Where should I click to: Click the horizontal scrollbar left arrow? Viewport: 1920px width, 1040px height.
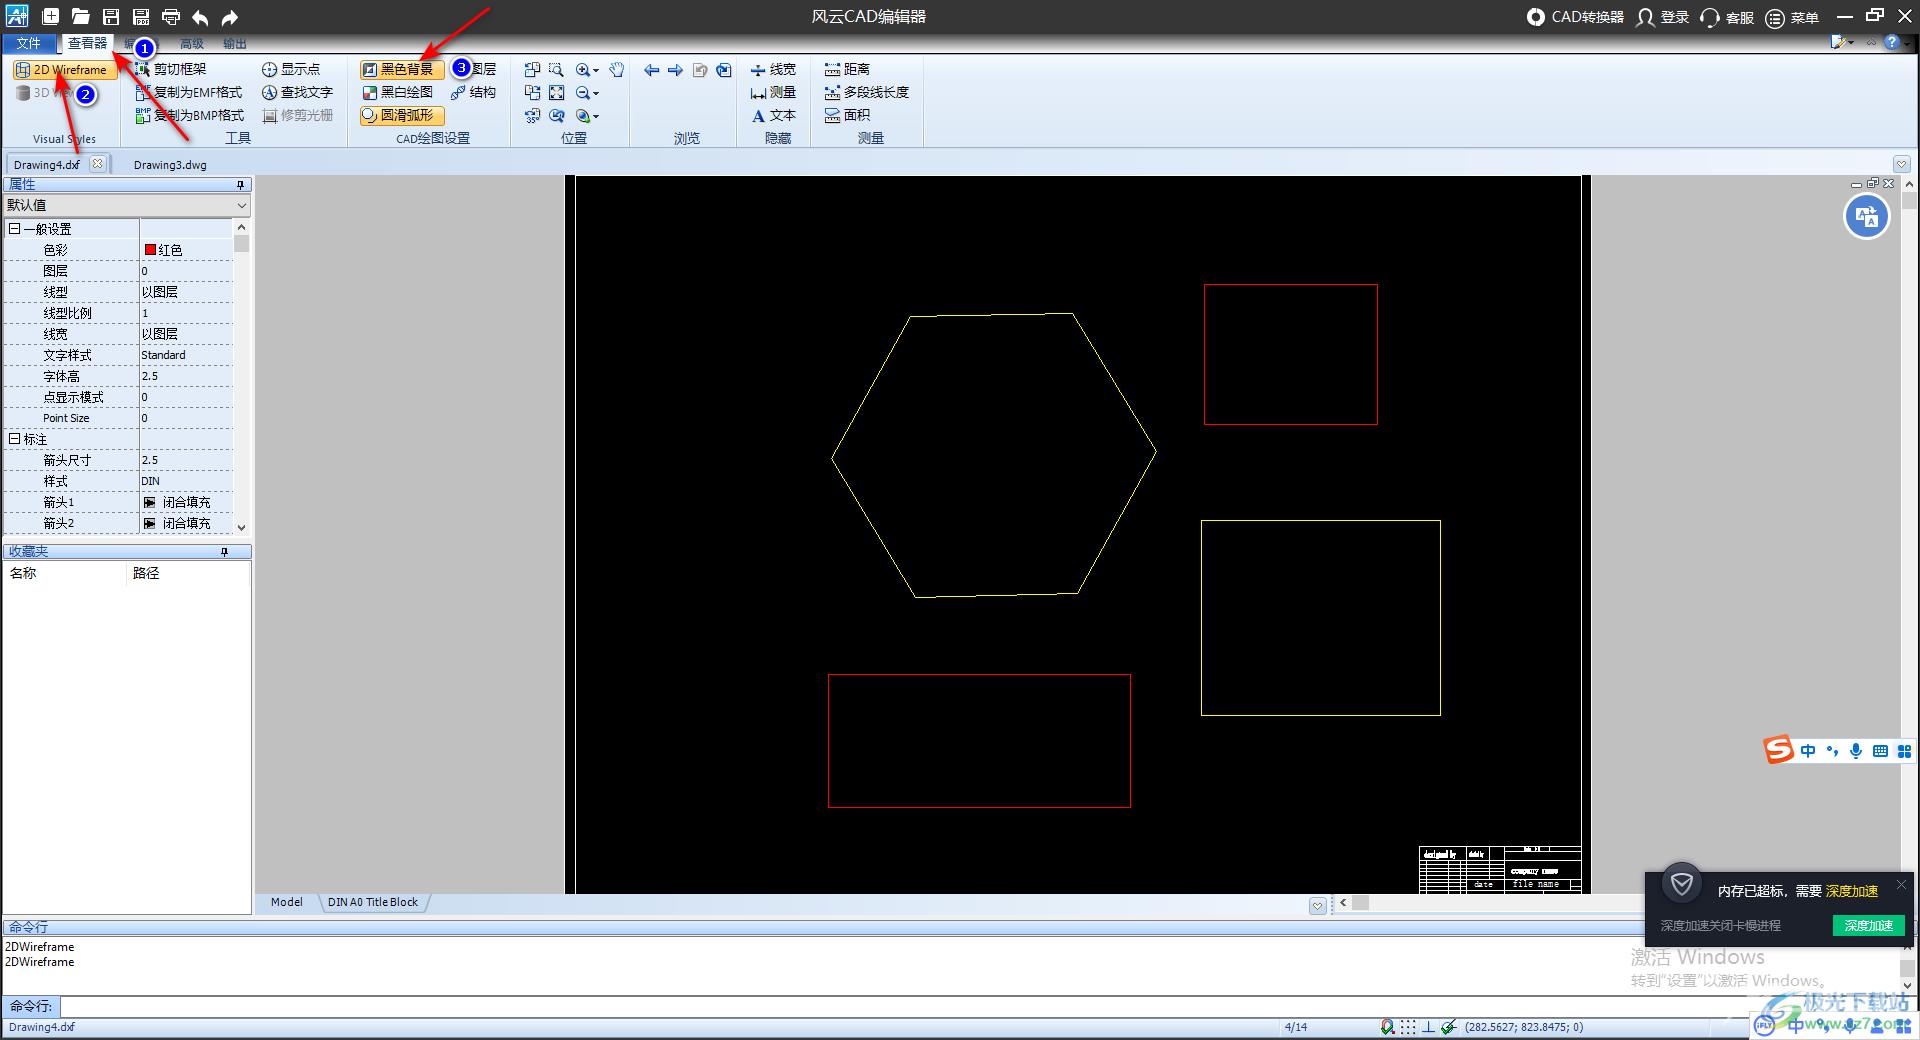tap(1343, 903)
